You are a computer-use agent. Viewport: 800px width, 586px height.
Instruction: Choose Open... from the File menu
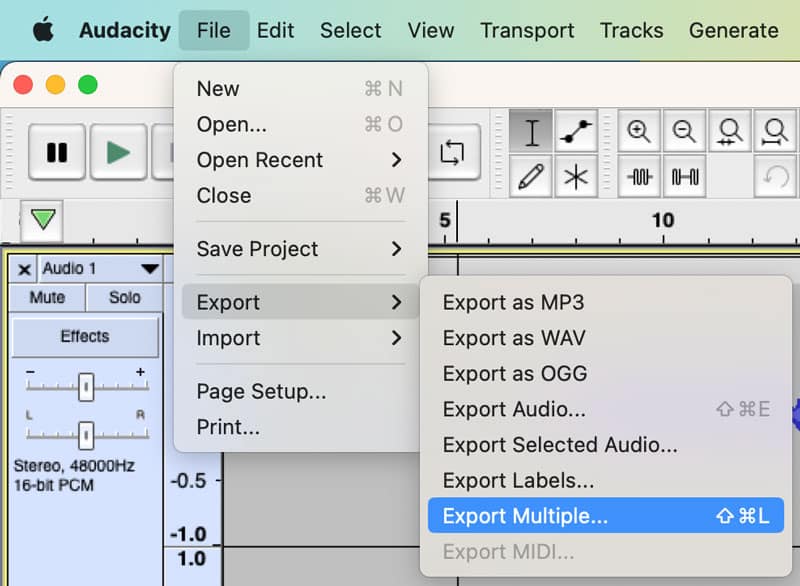point(301,124)
